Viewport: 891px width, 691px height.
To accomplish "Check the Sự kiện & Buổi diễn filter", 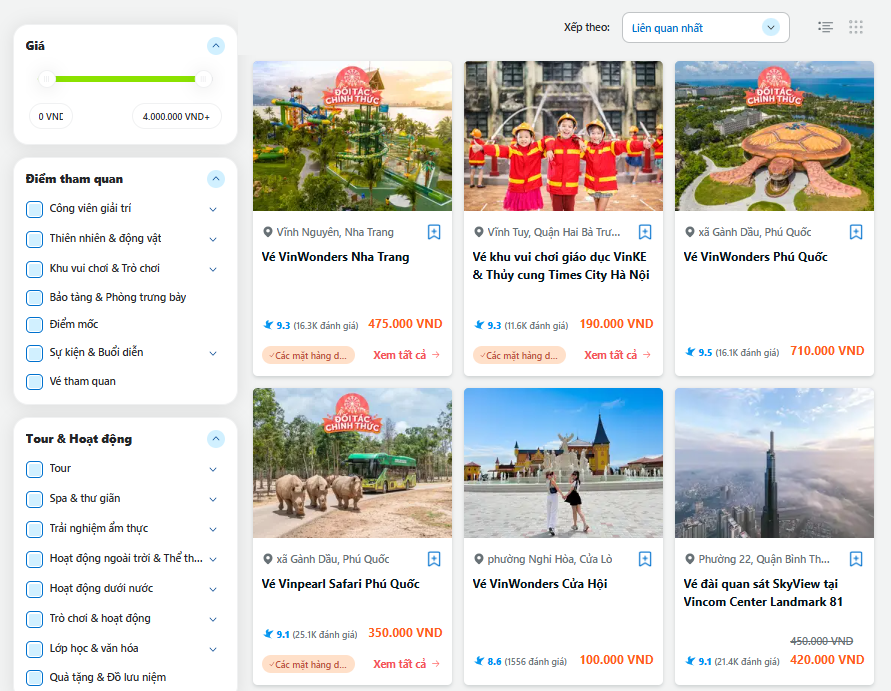I will point(34,353).
